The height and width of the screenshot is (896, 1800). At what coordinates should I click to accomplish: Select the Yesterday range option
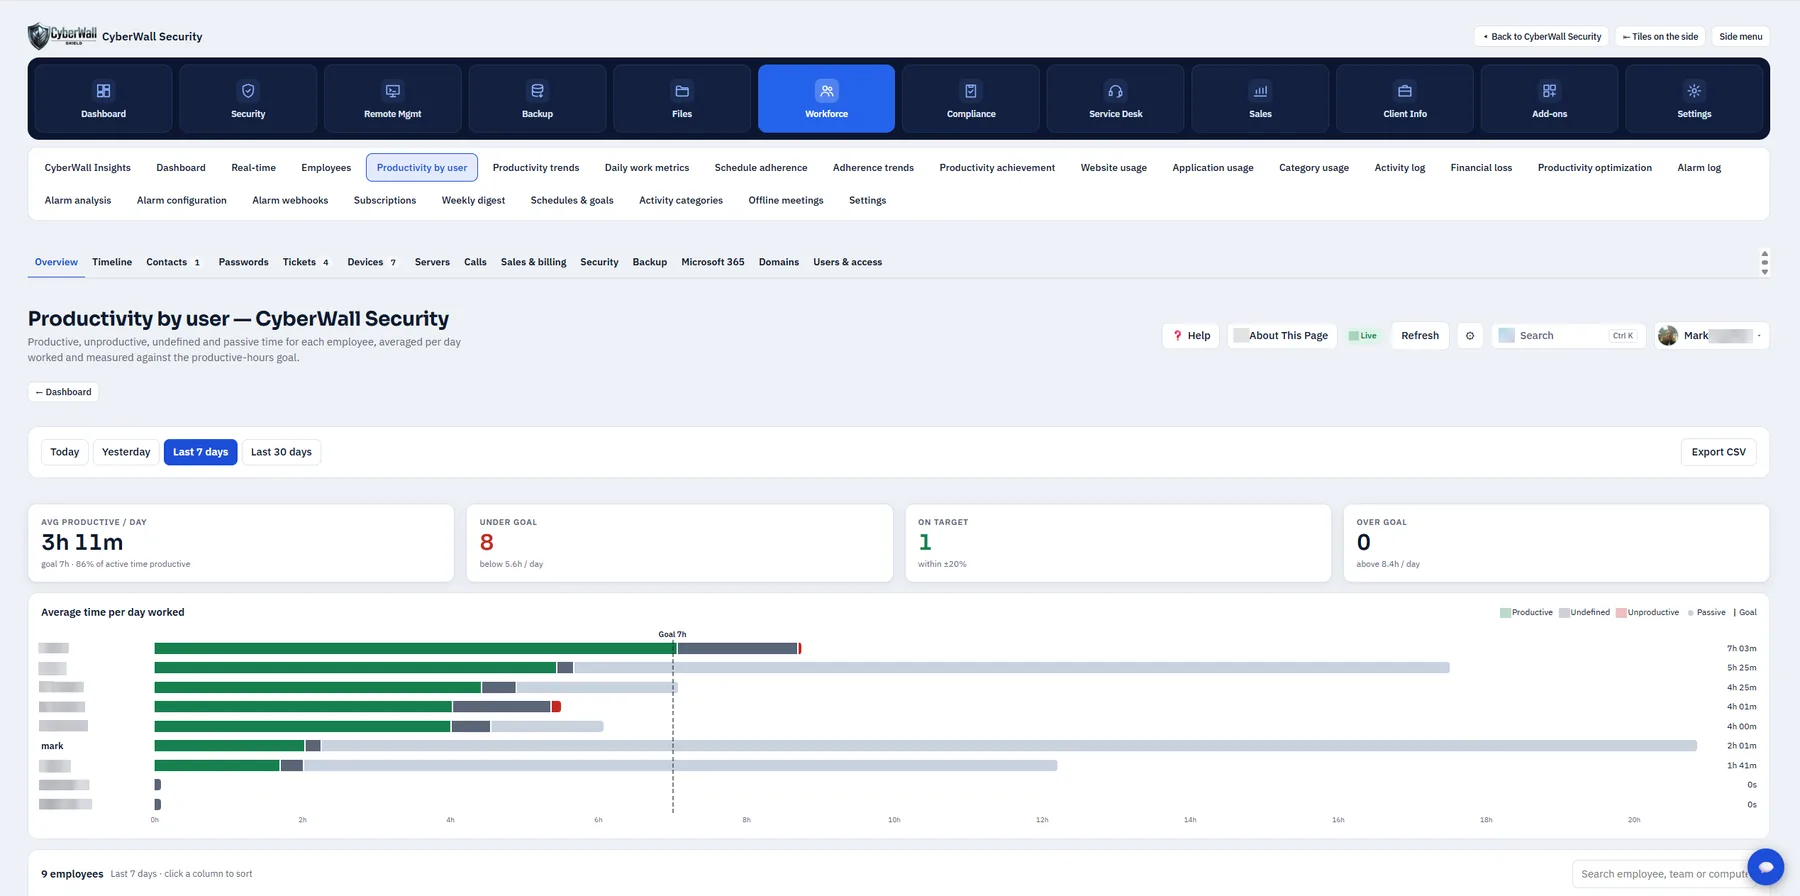tap(126, 452)
